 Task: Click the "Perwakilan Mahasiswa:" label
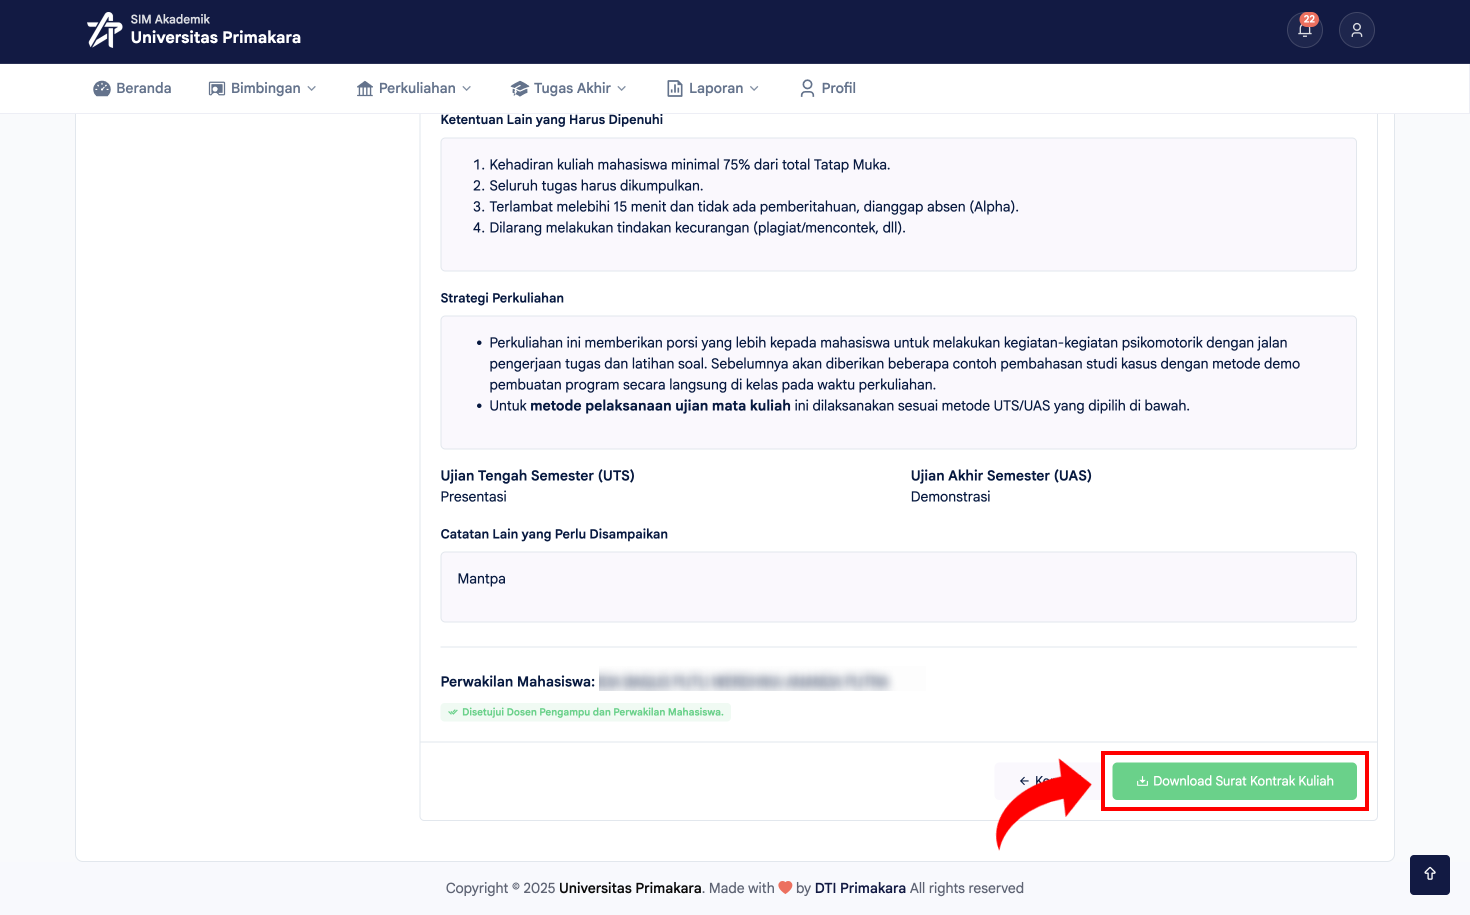pyautogui.click(x=518, y=682)
